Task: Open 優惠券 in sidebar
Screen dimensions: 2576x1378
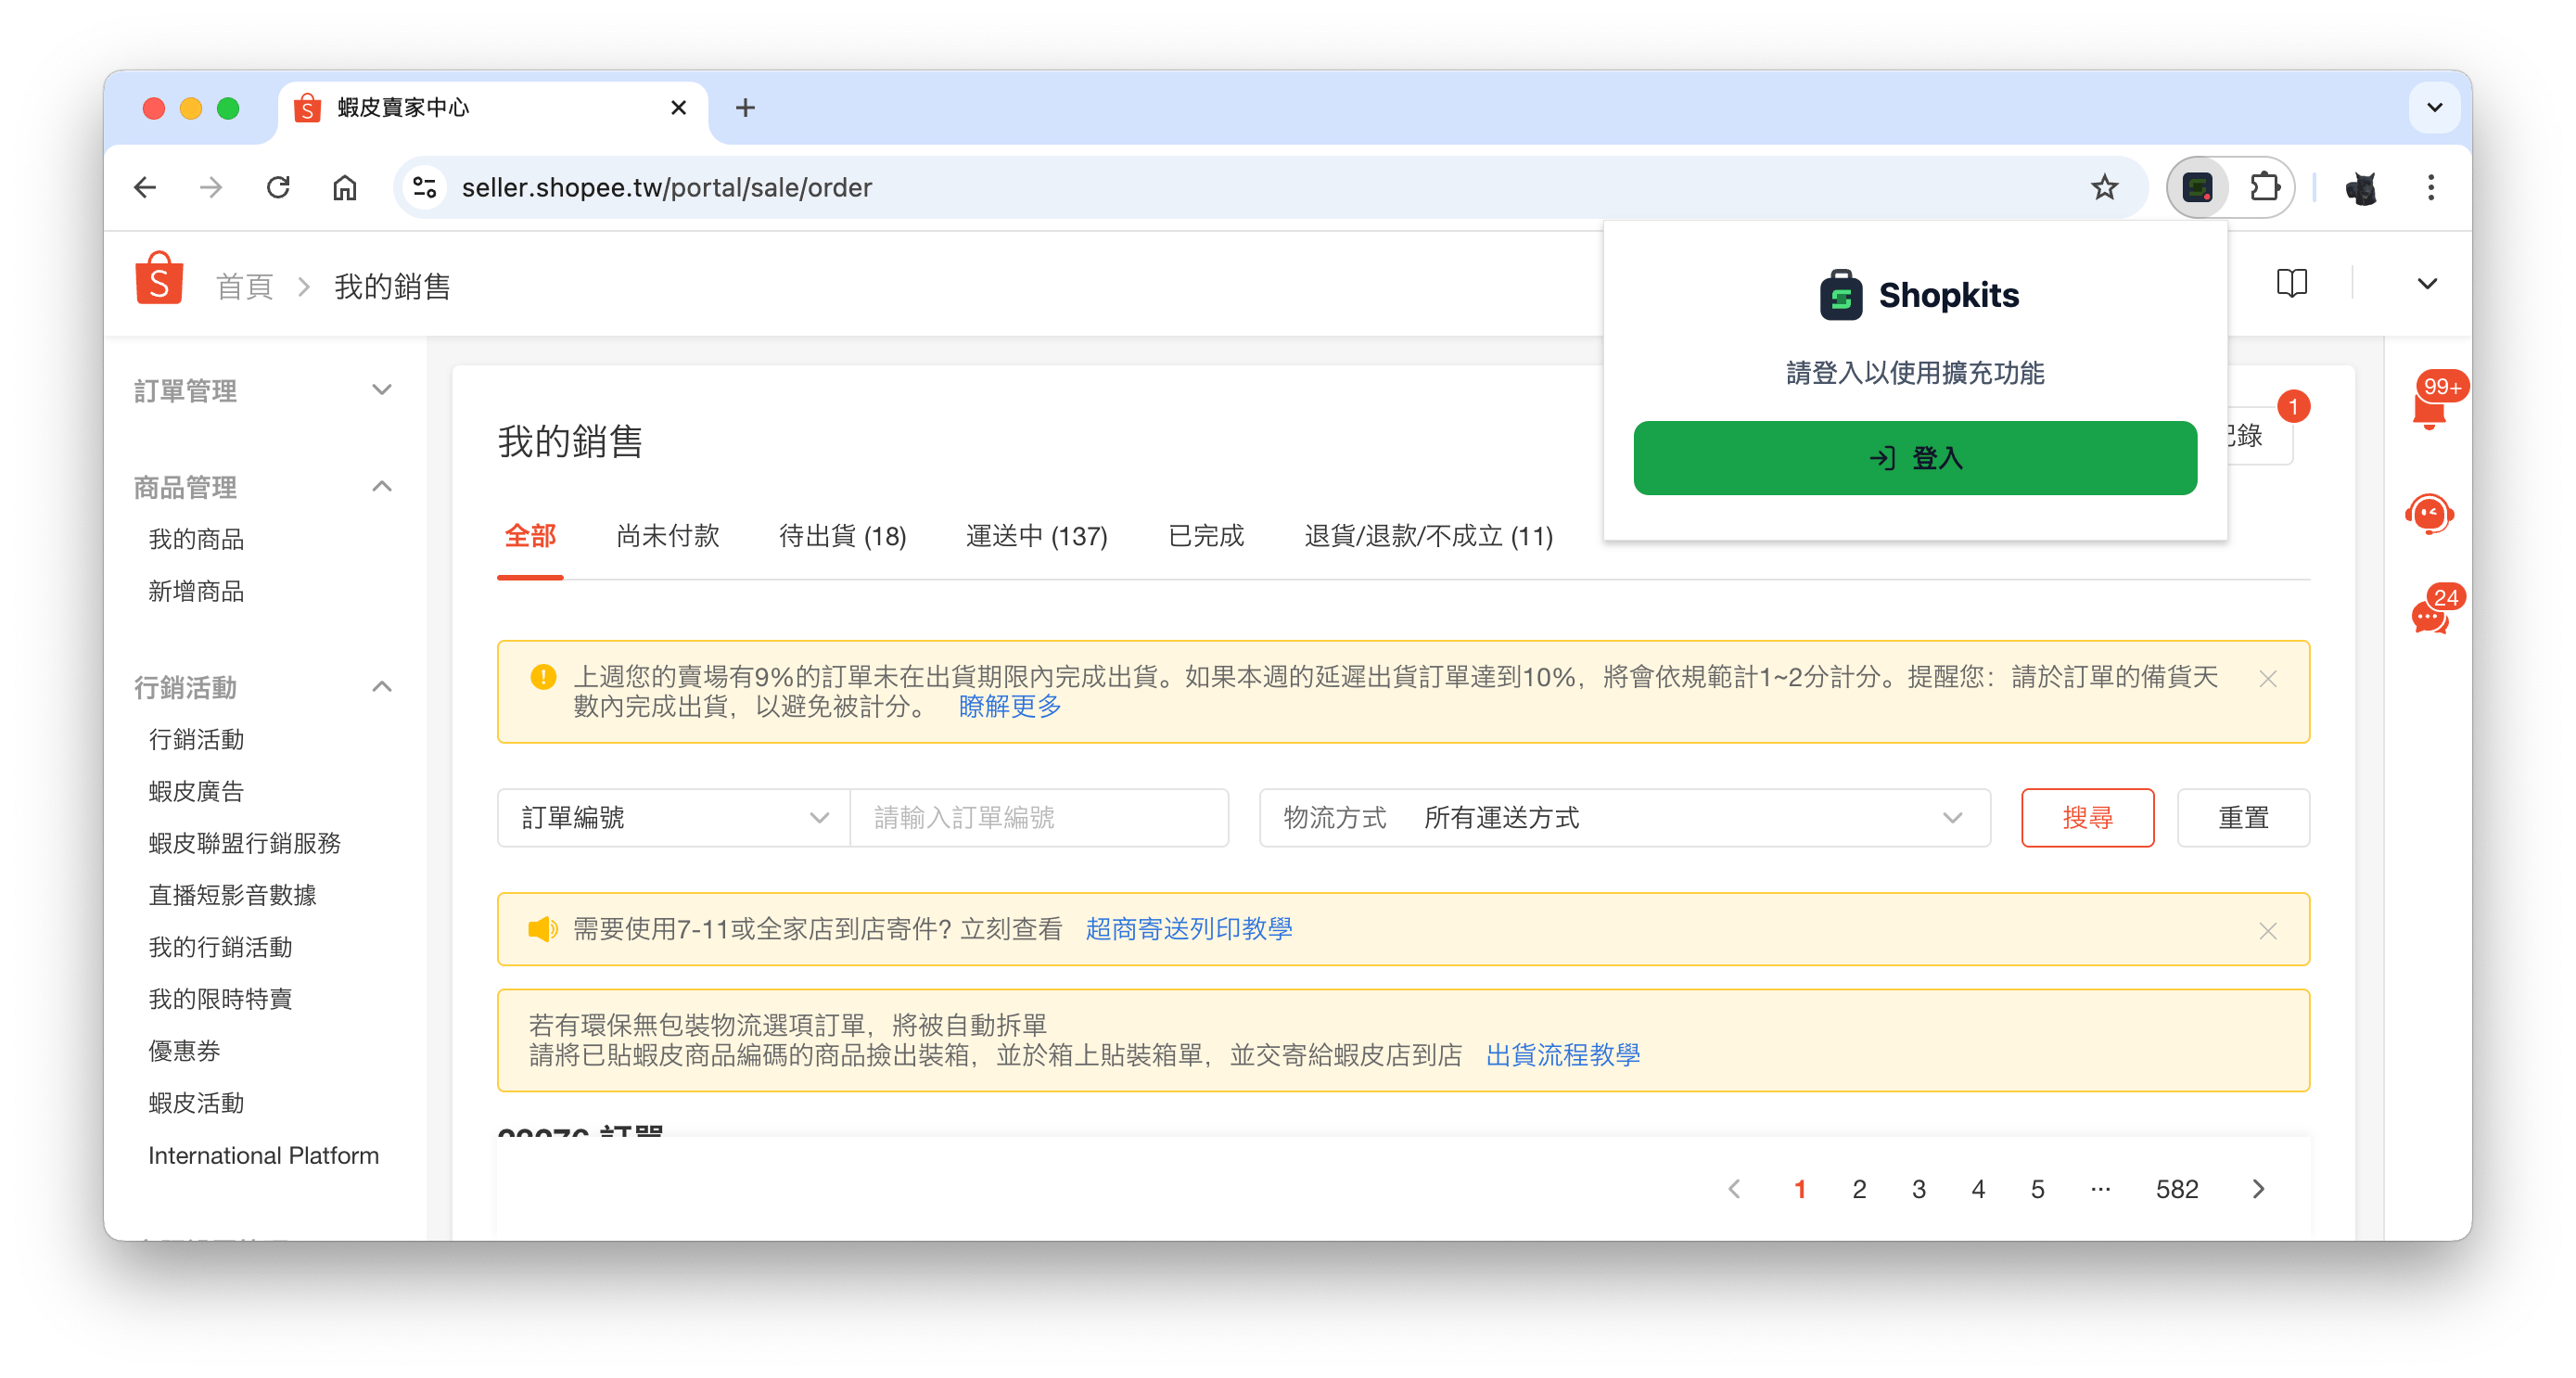Action: point(184,1051)
